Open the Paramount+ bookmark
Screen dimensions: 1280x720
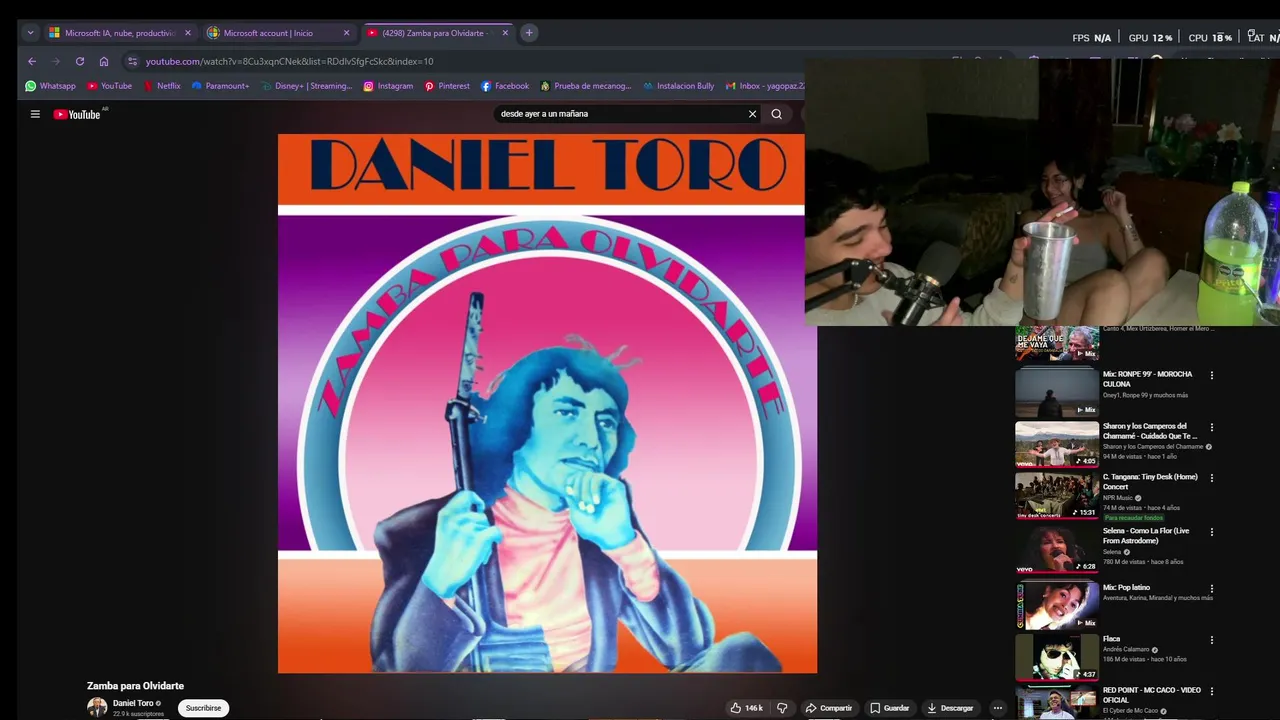pyautogui.click(x=220, y=86)
